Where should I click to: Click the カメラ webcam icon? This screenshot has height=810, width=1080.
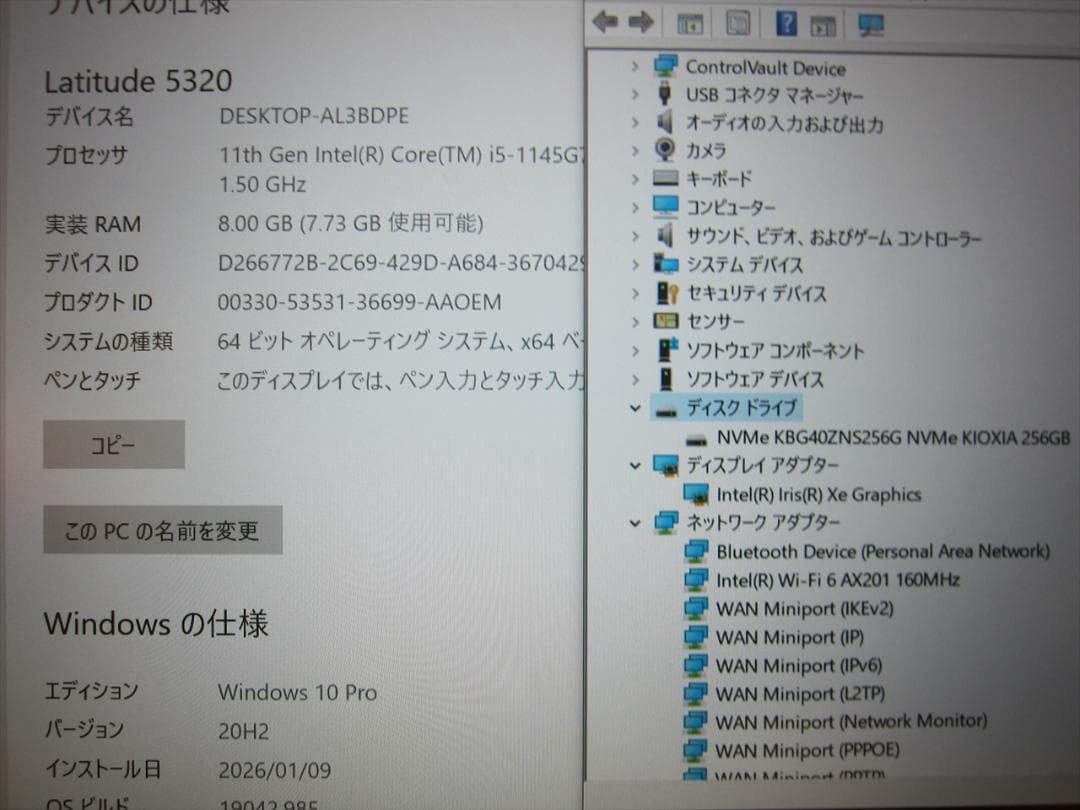(665, 149)
